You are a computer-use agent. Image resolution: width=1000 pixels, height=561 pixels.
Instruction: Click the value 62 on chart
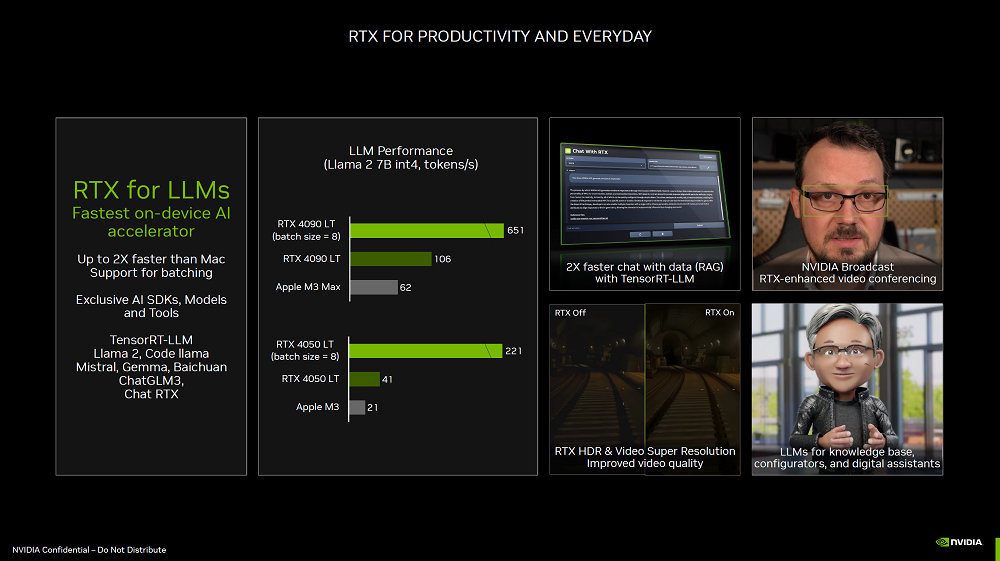pos(406,288)
